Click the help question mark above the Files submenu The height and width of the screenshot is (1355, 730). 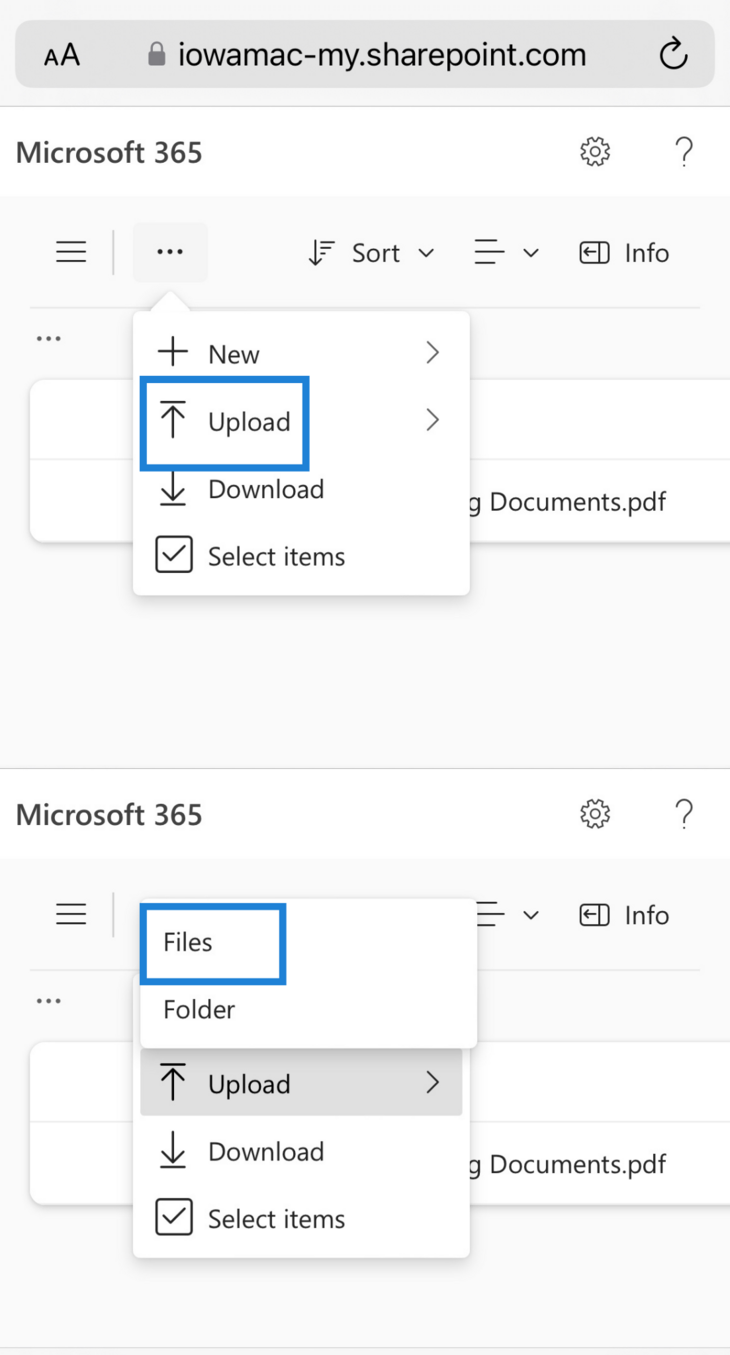[684, 814]
